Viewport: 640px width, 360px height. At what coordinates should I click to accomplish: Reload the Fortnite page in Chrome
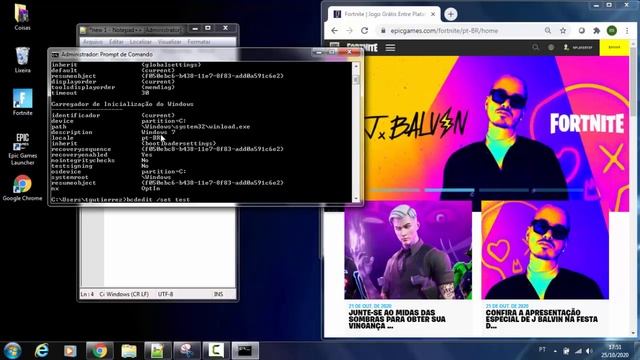[x=364, y=31]
